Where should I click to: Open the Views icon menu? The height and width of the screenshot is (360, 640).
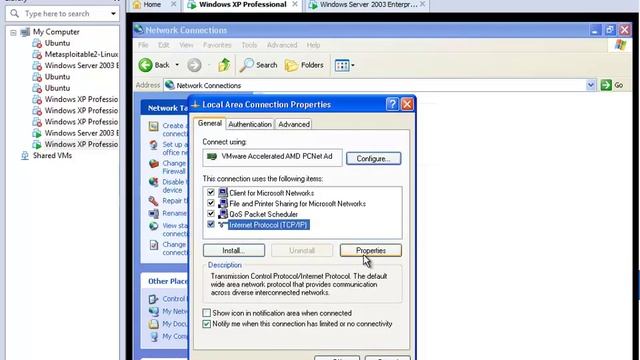pyautogui.click(x=342, y=65)
